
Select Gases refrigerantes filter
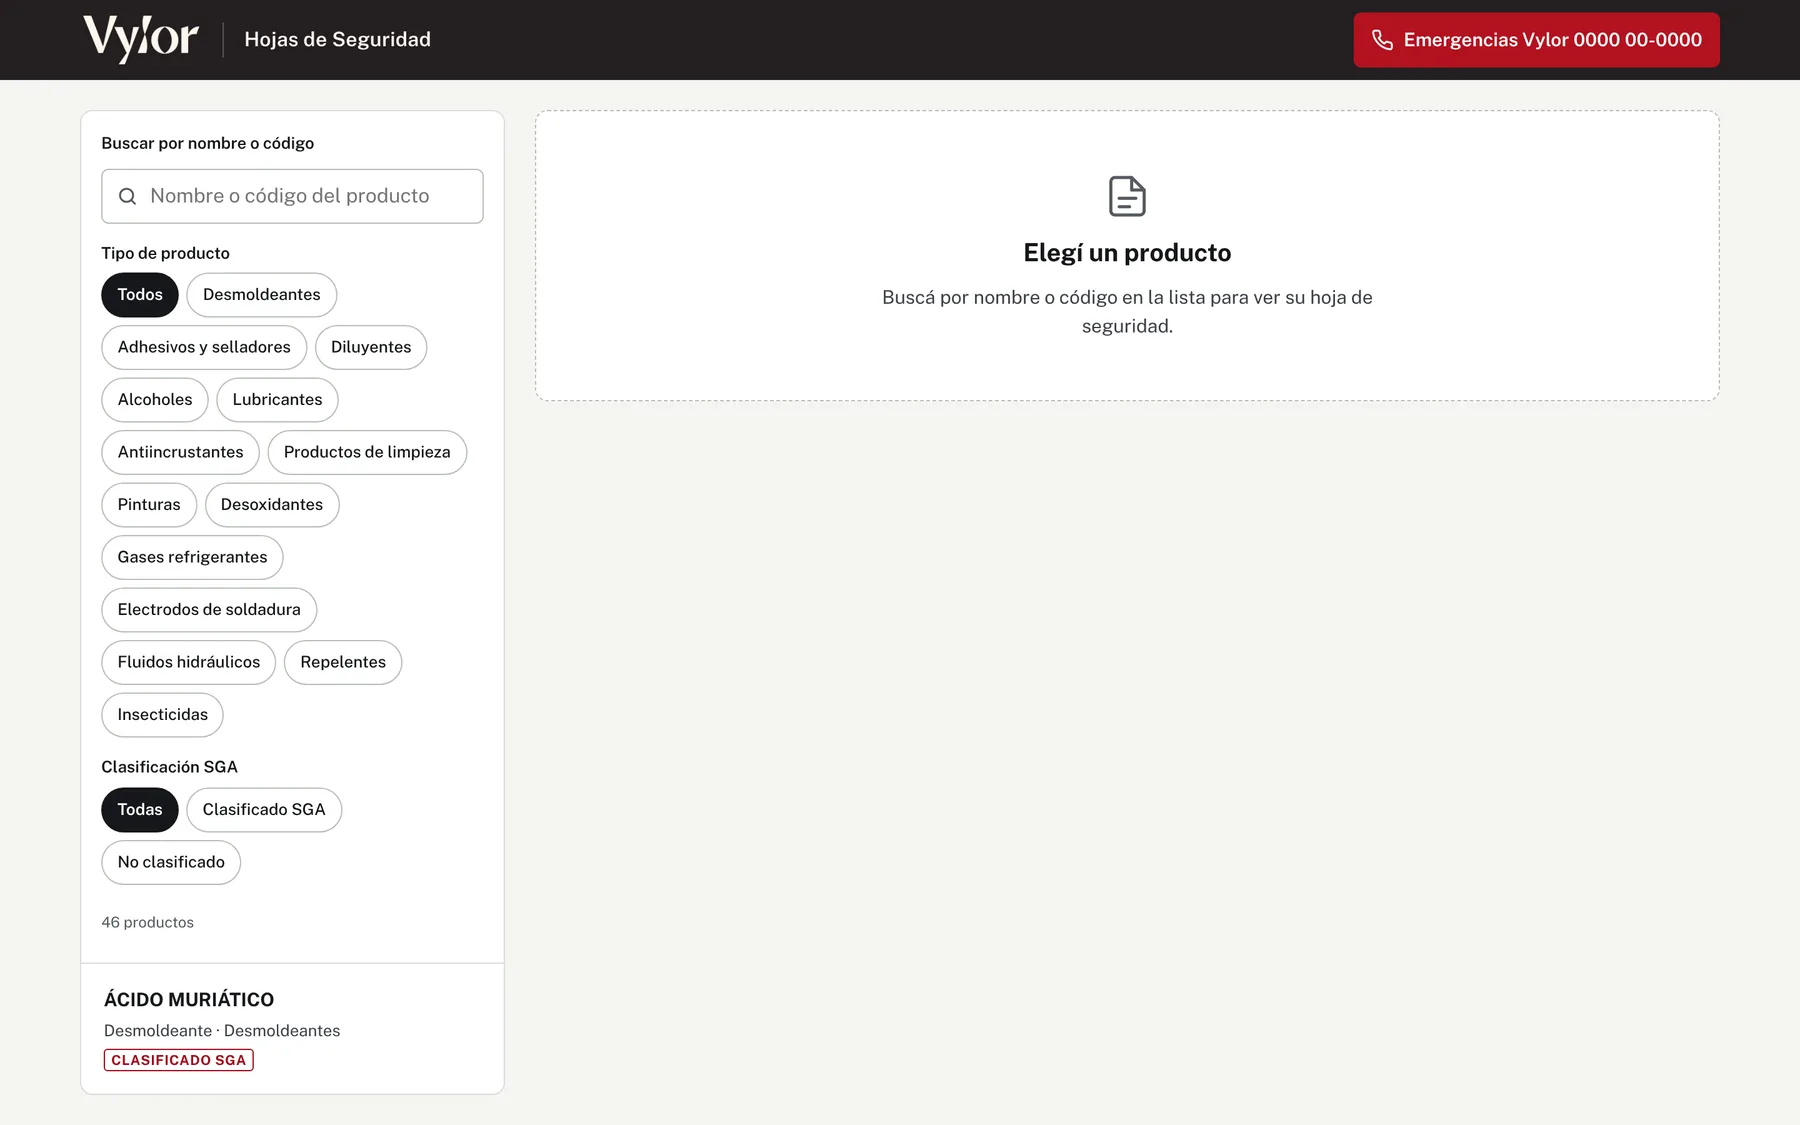pos(192,557)
